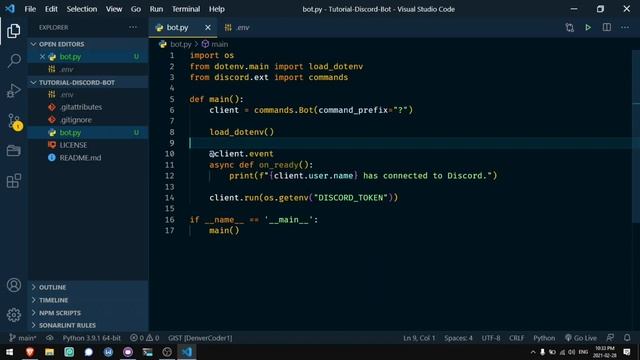Image resolution: width=640 pixels, height=360 pixels.
Task: Close the bot.py editor tab
Action: (208, 27)
